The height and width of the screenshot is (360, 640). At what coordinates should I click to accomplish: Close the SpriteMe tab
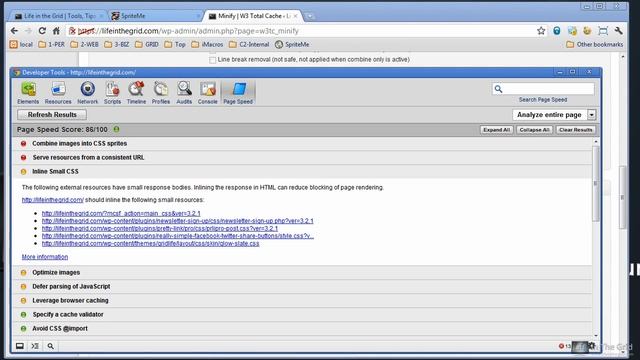198,16
